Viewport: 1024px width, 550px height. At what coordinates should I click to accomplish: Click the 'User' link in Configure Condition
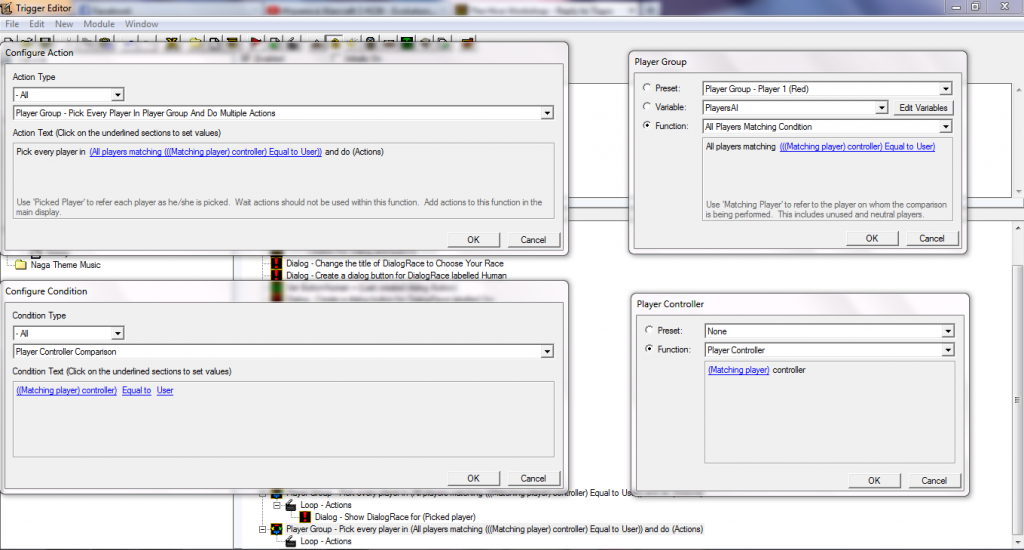tap(165, 390)
